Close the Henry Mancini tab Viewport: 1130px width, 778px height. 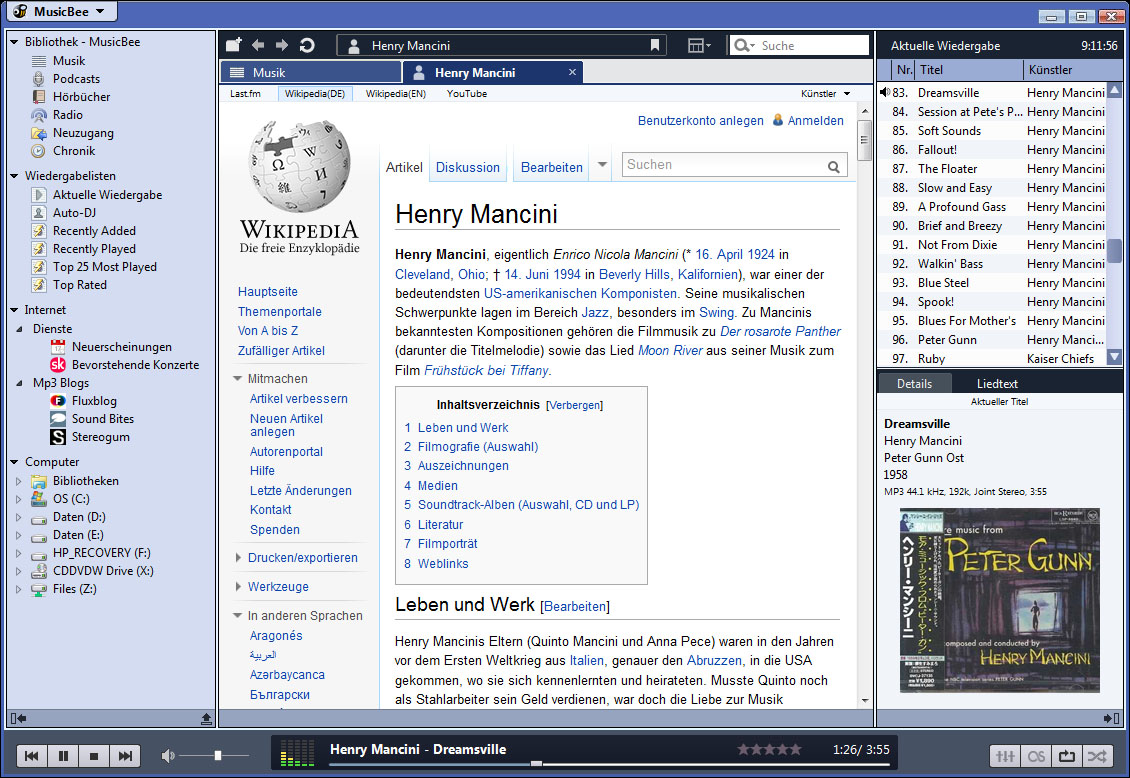click(572, 72)
